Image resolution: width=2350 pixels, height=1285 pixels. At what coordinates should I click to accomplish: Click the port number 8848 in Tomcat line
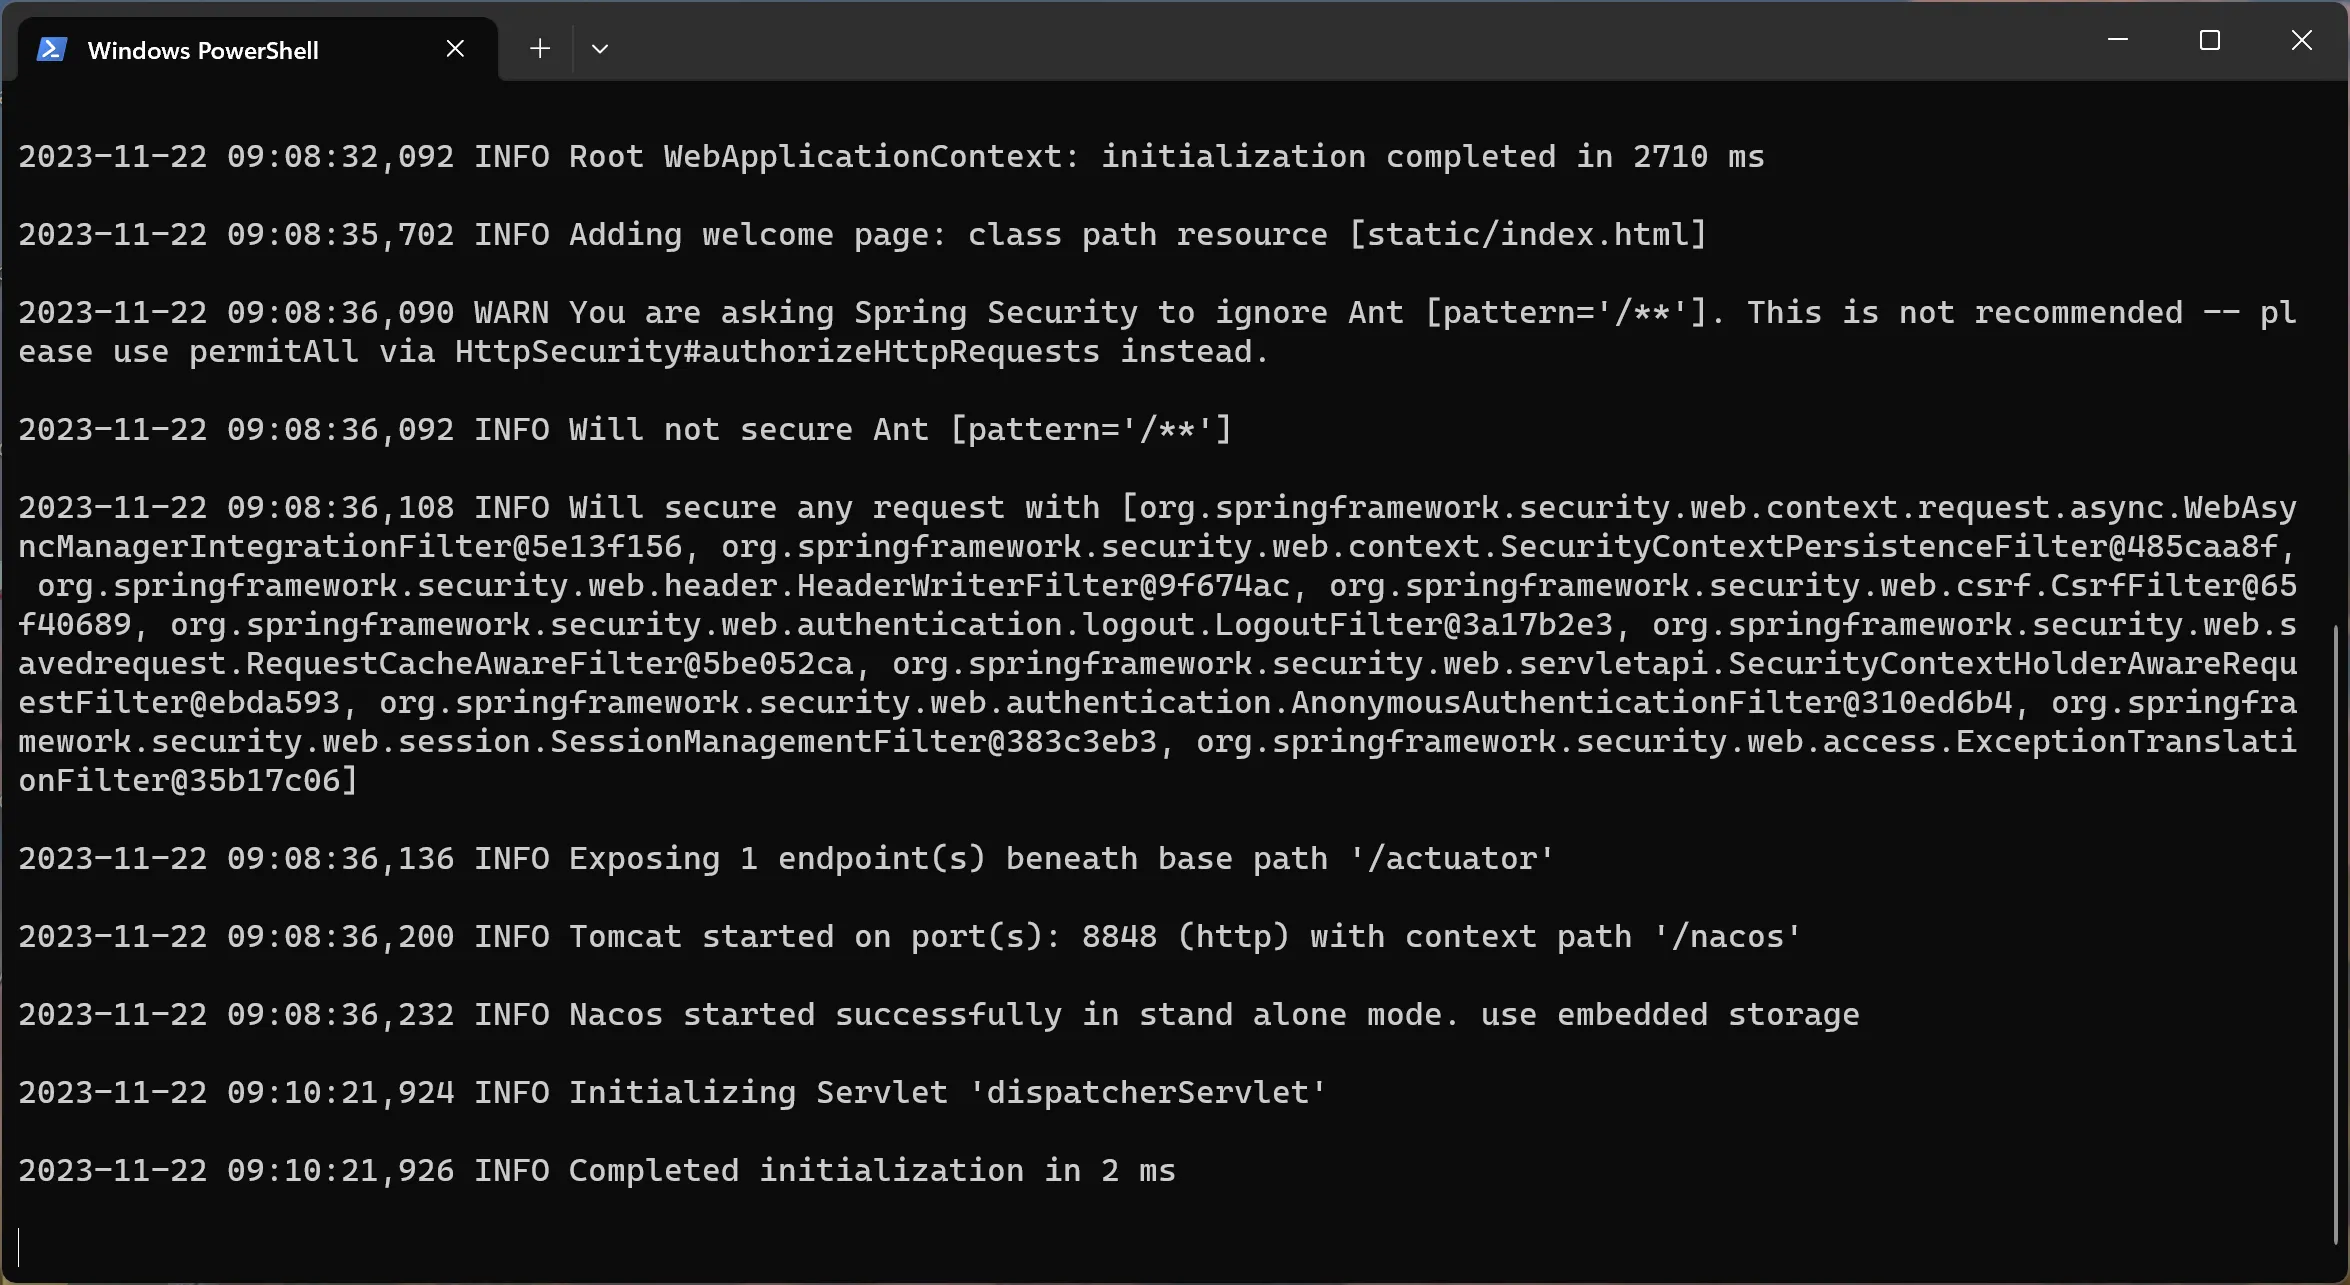point(1119,937)
